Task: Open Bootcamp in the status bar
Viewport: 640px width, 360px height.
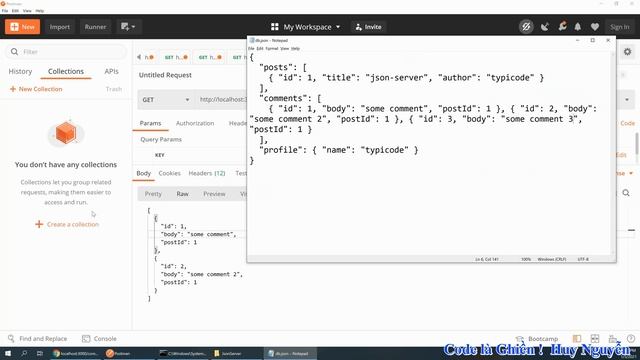Action: 537,339
